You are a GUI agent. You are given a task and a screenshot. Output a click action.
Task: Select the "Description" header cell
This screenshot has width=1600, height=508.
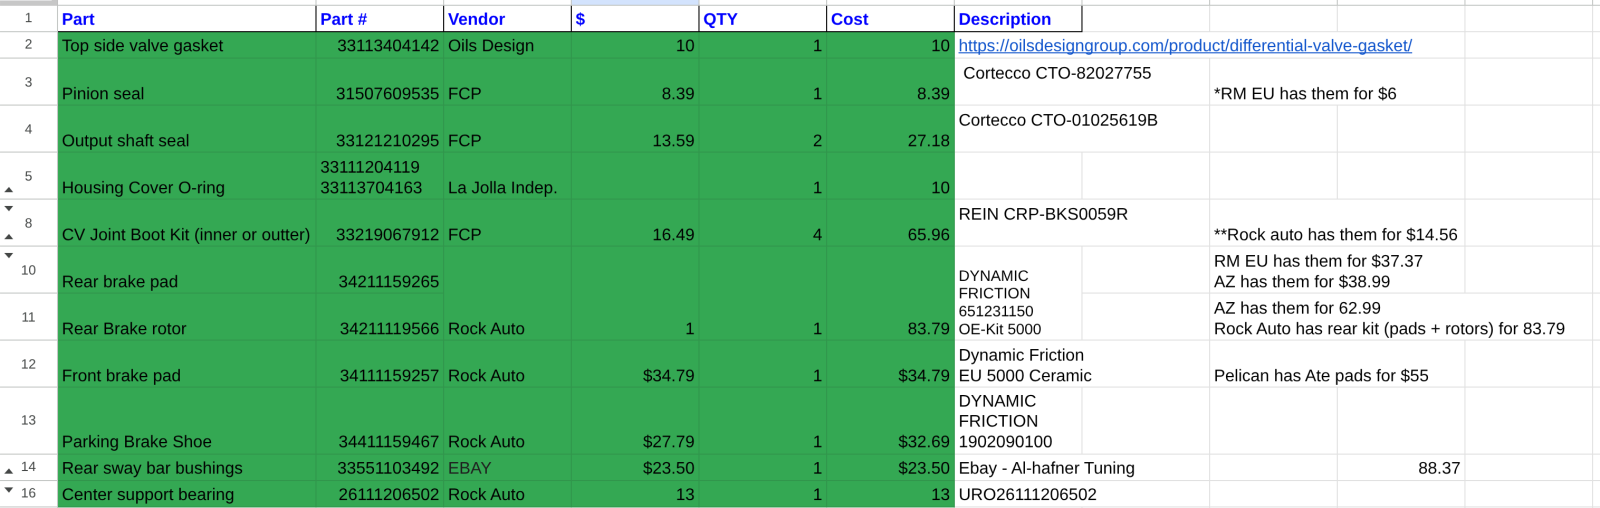pos(1018,19)
